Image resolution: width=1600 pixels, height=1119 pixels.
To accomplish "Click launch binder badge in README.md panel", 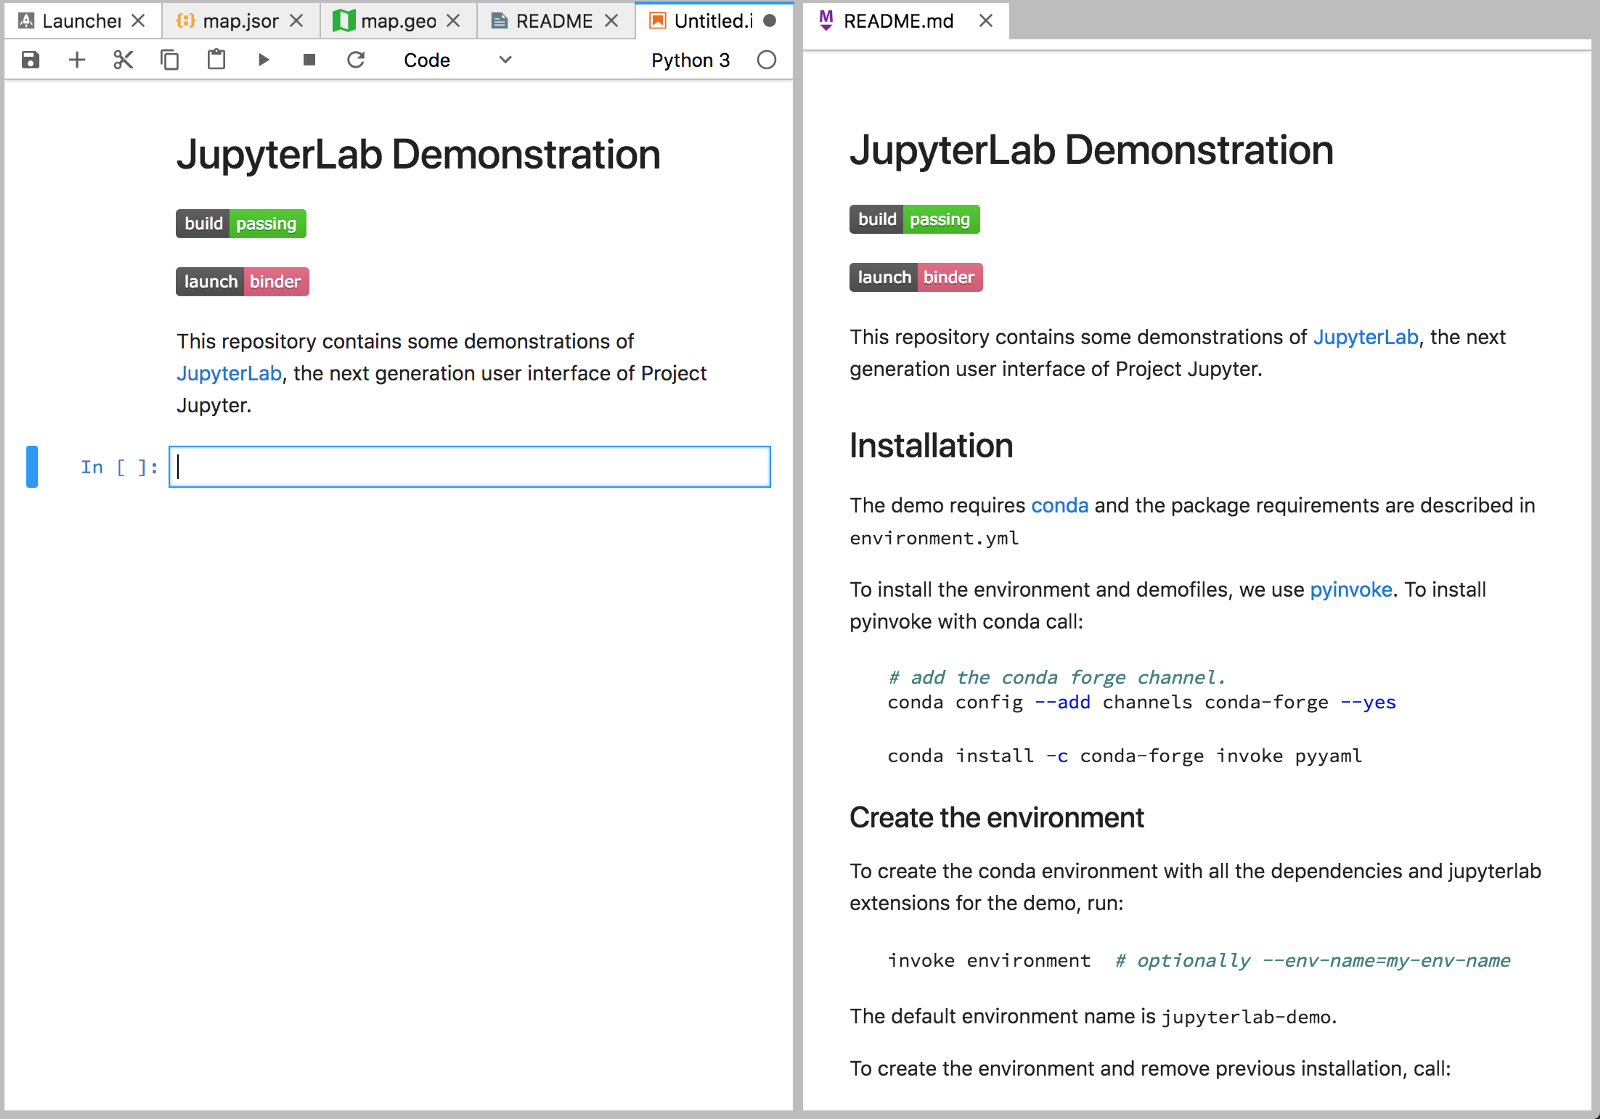I will point(916,278).
